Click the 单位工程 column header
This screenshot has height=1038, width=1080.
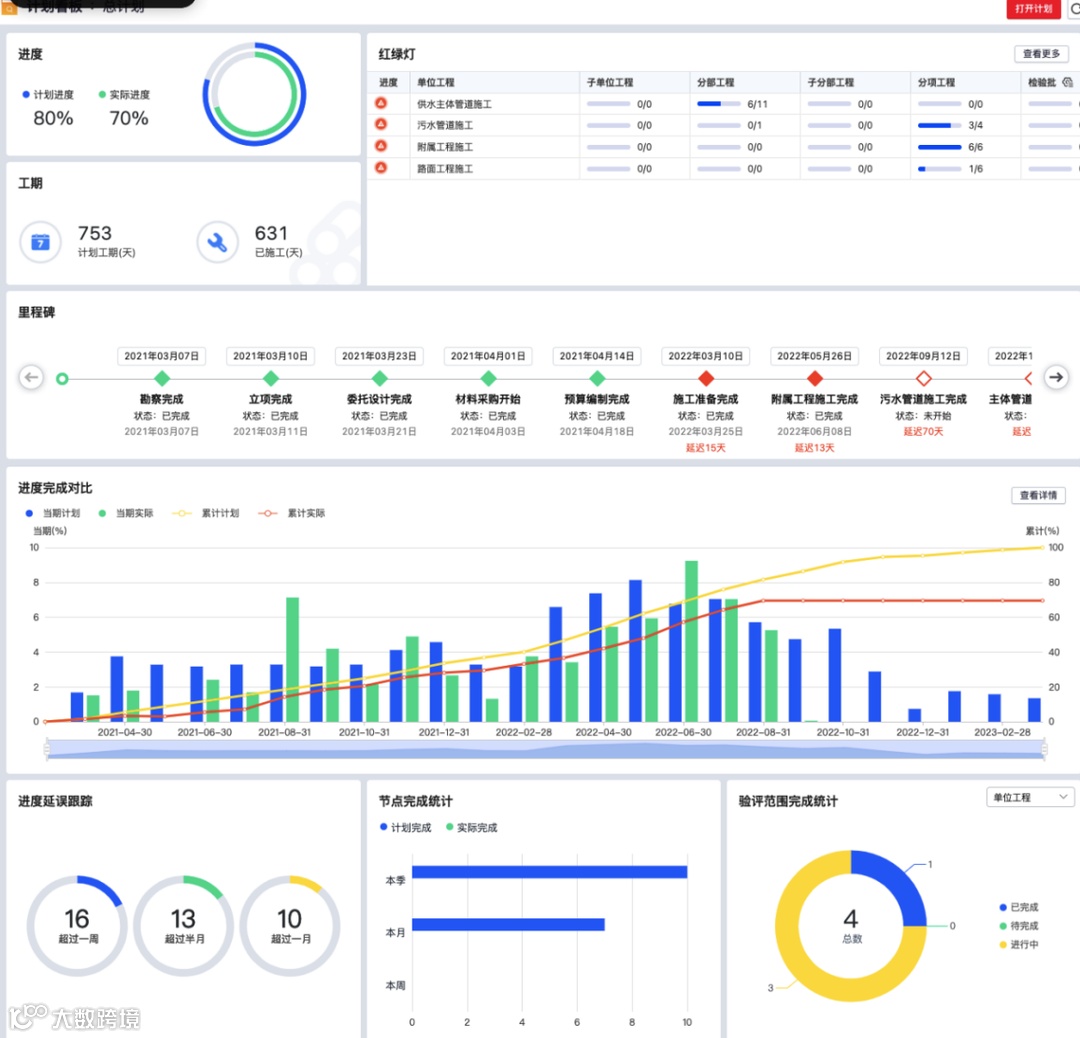click(435, 83)
